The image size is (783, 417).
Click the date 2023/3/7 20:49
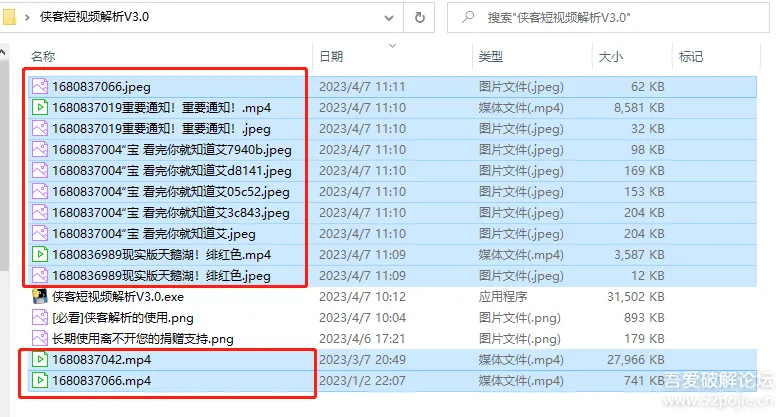click(362, 360)
